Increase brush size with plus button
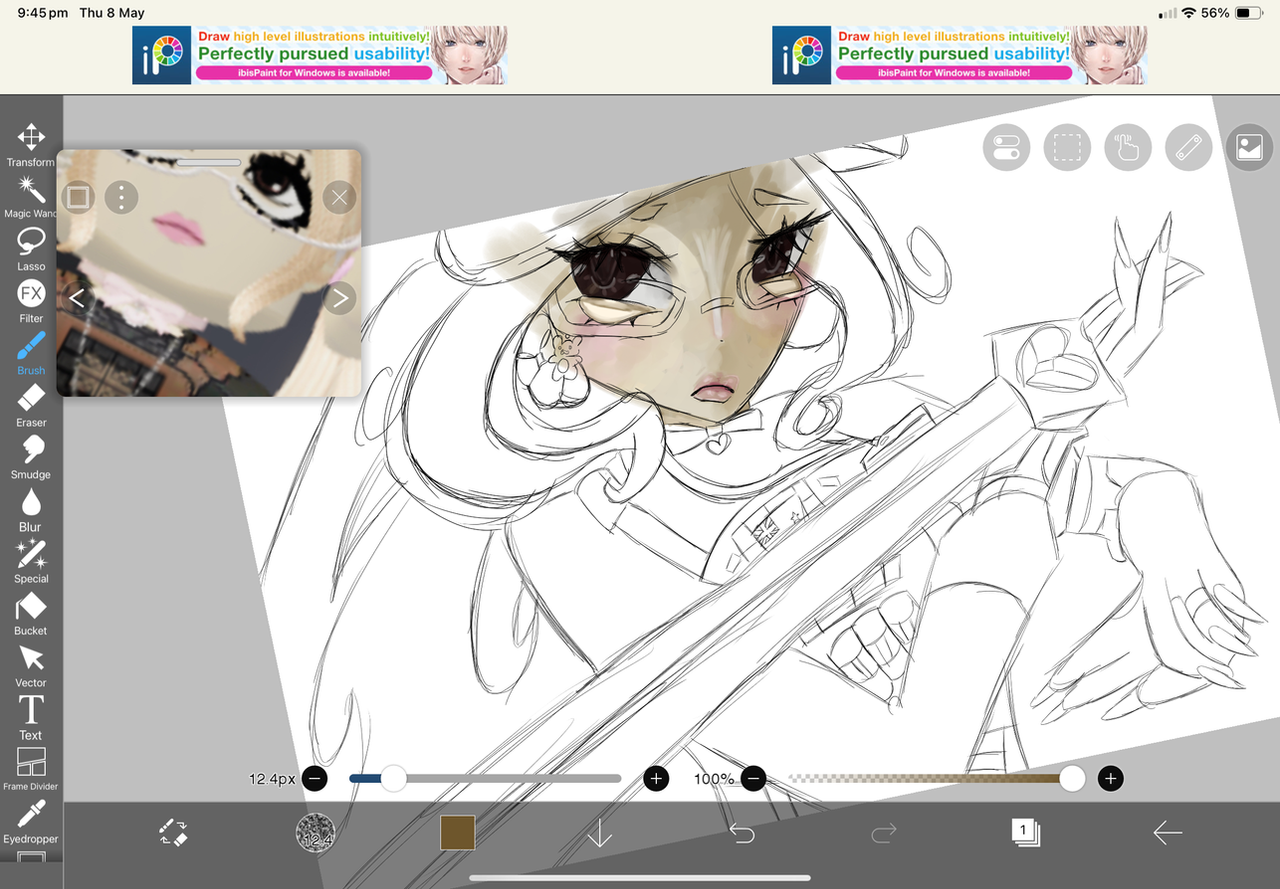The width and height of the screenshot is (1280, 889). coord(656,778)
